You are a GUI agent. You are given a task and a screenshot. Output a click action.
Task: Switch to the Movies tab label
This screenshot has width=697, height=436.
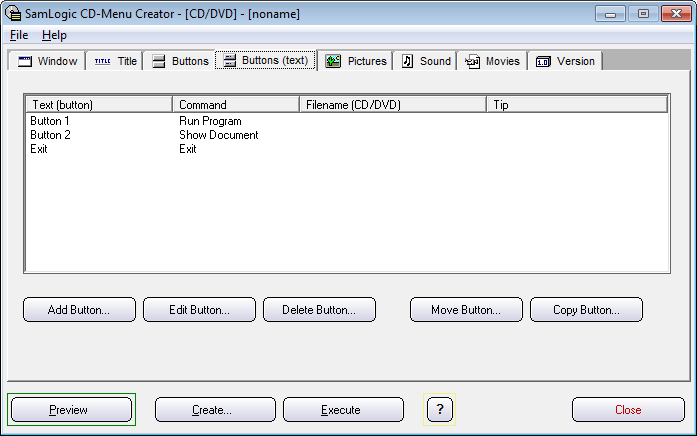[502, 61]
